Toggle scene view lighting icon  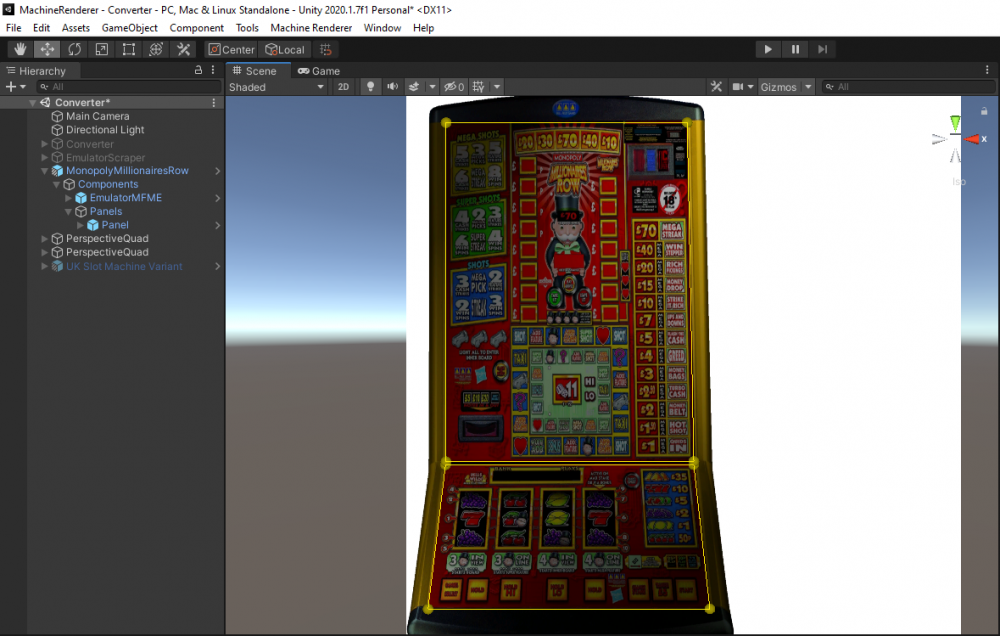tap(369, 86)
